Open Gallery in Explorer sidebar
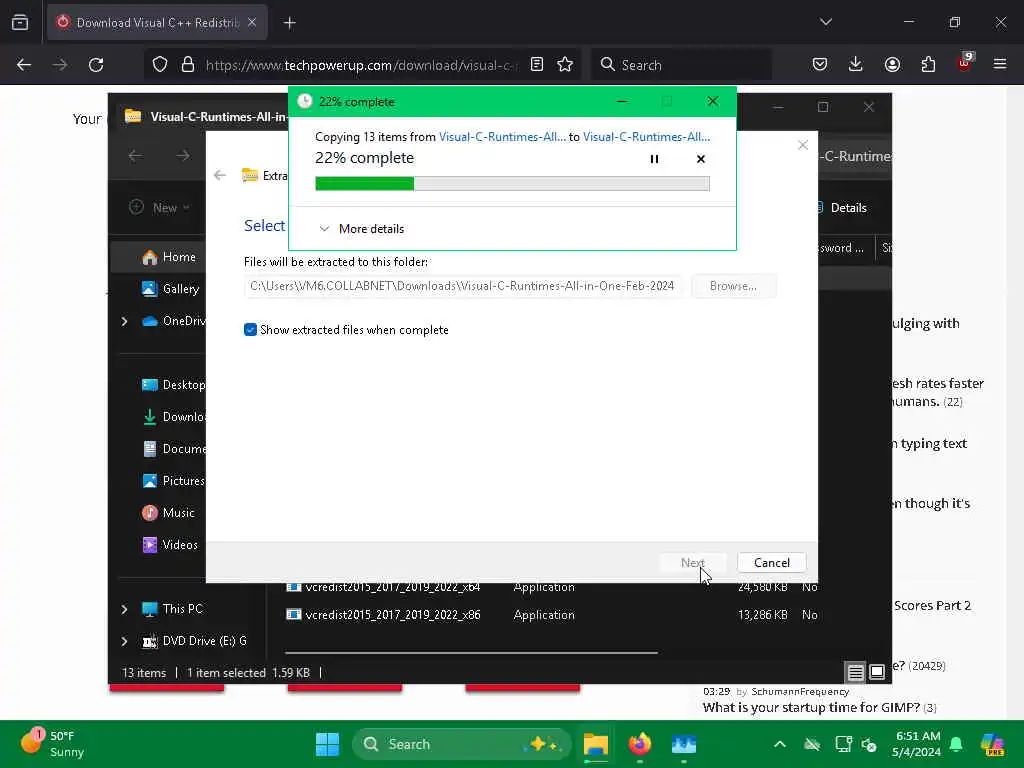 170,289
